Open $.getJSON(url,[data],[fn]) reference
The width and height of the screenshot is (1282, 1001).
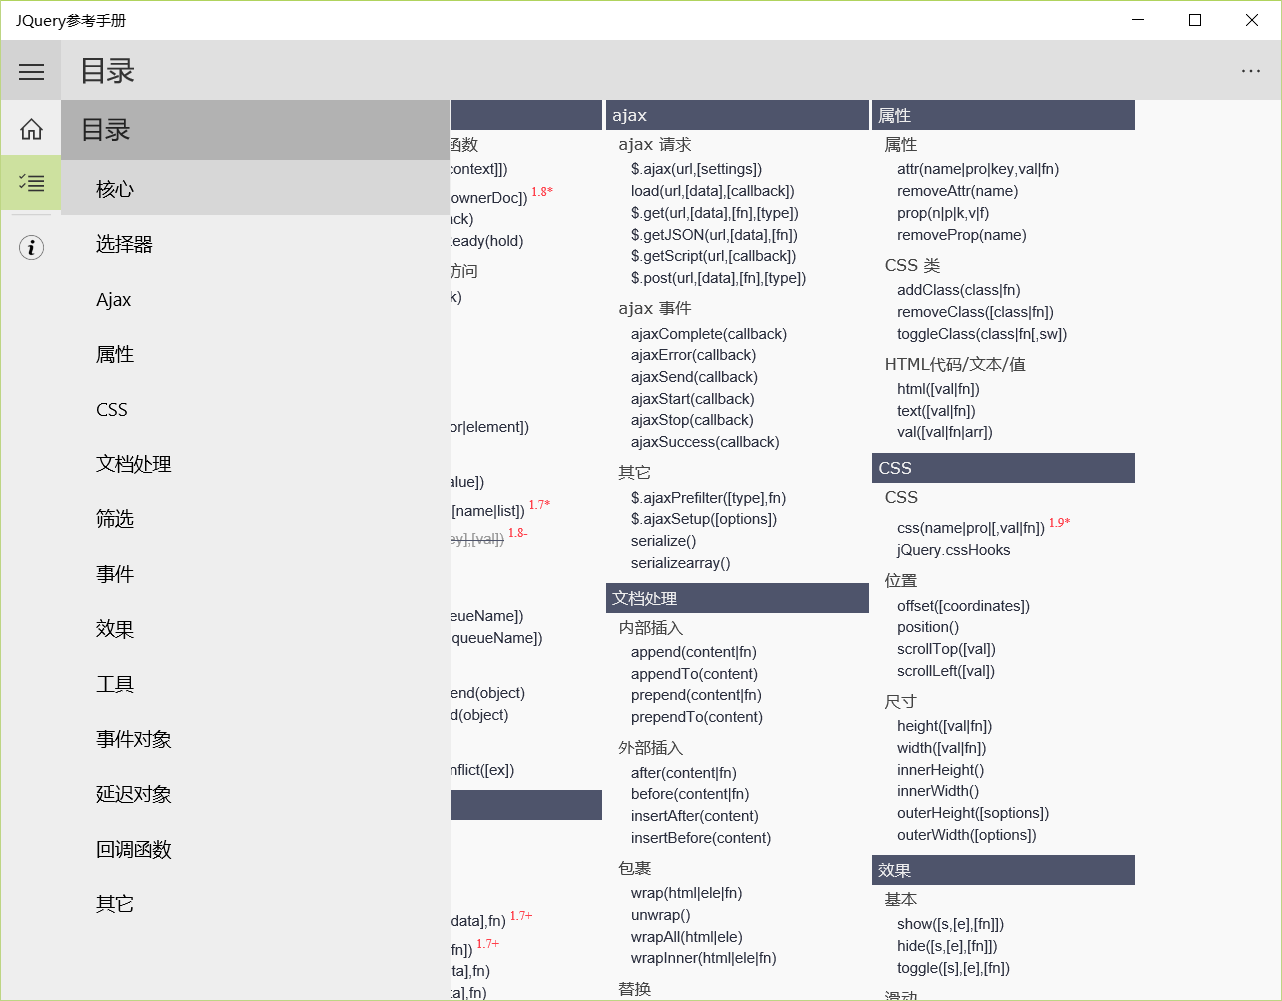click(x=714, y=235)
